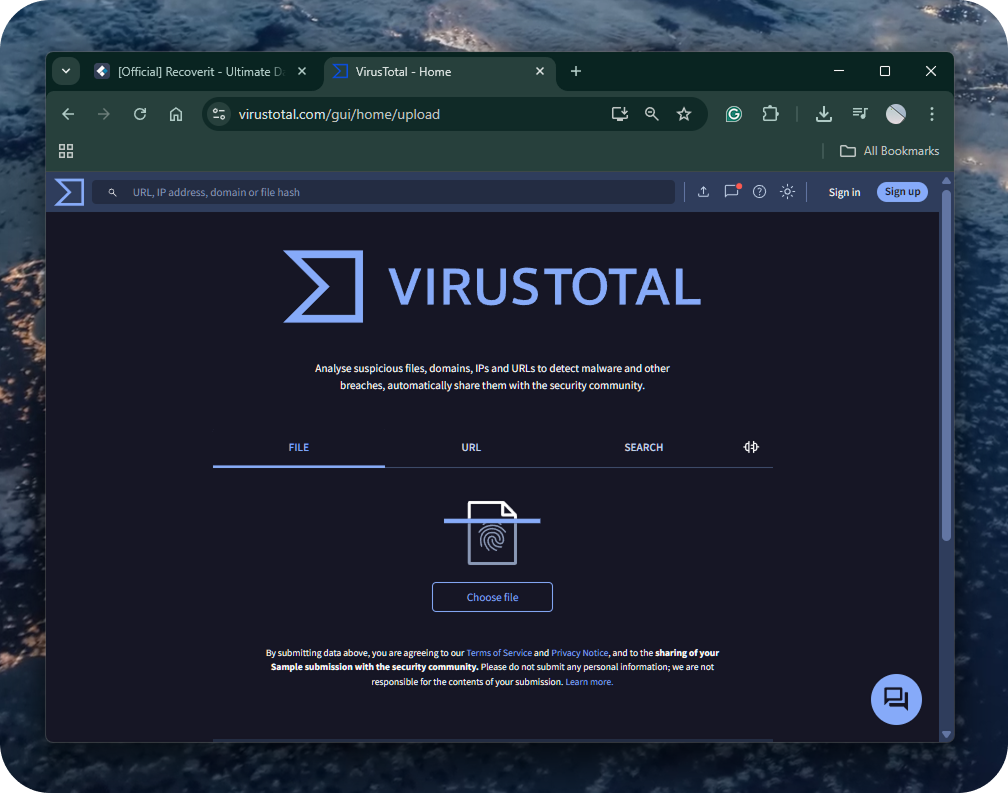This screenshot has height=793, width=1008.
Task: Click the Sign in link
Action: (x=844, y=192)
